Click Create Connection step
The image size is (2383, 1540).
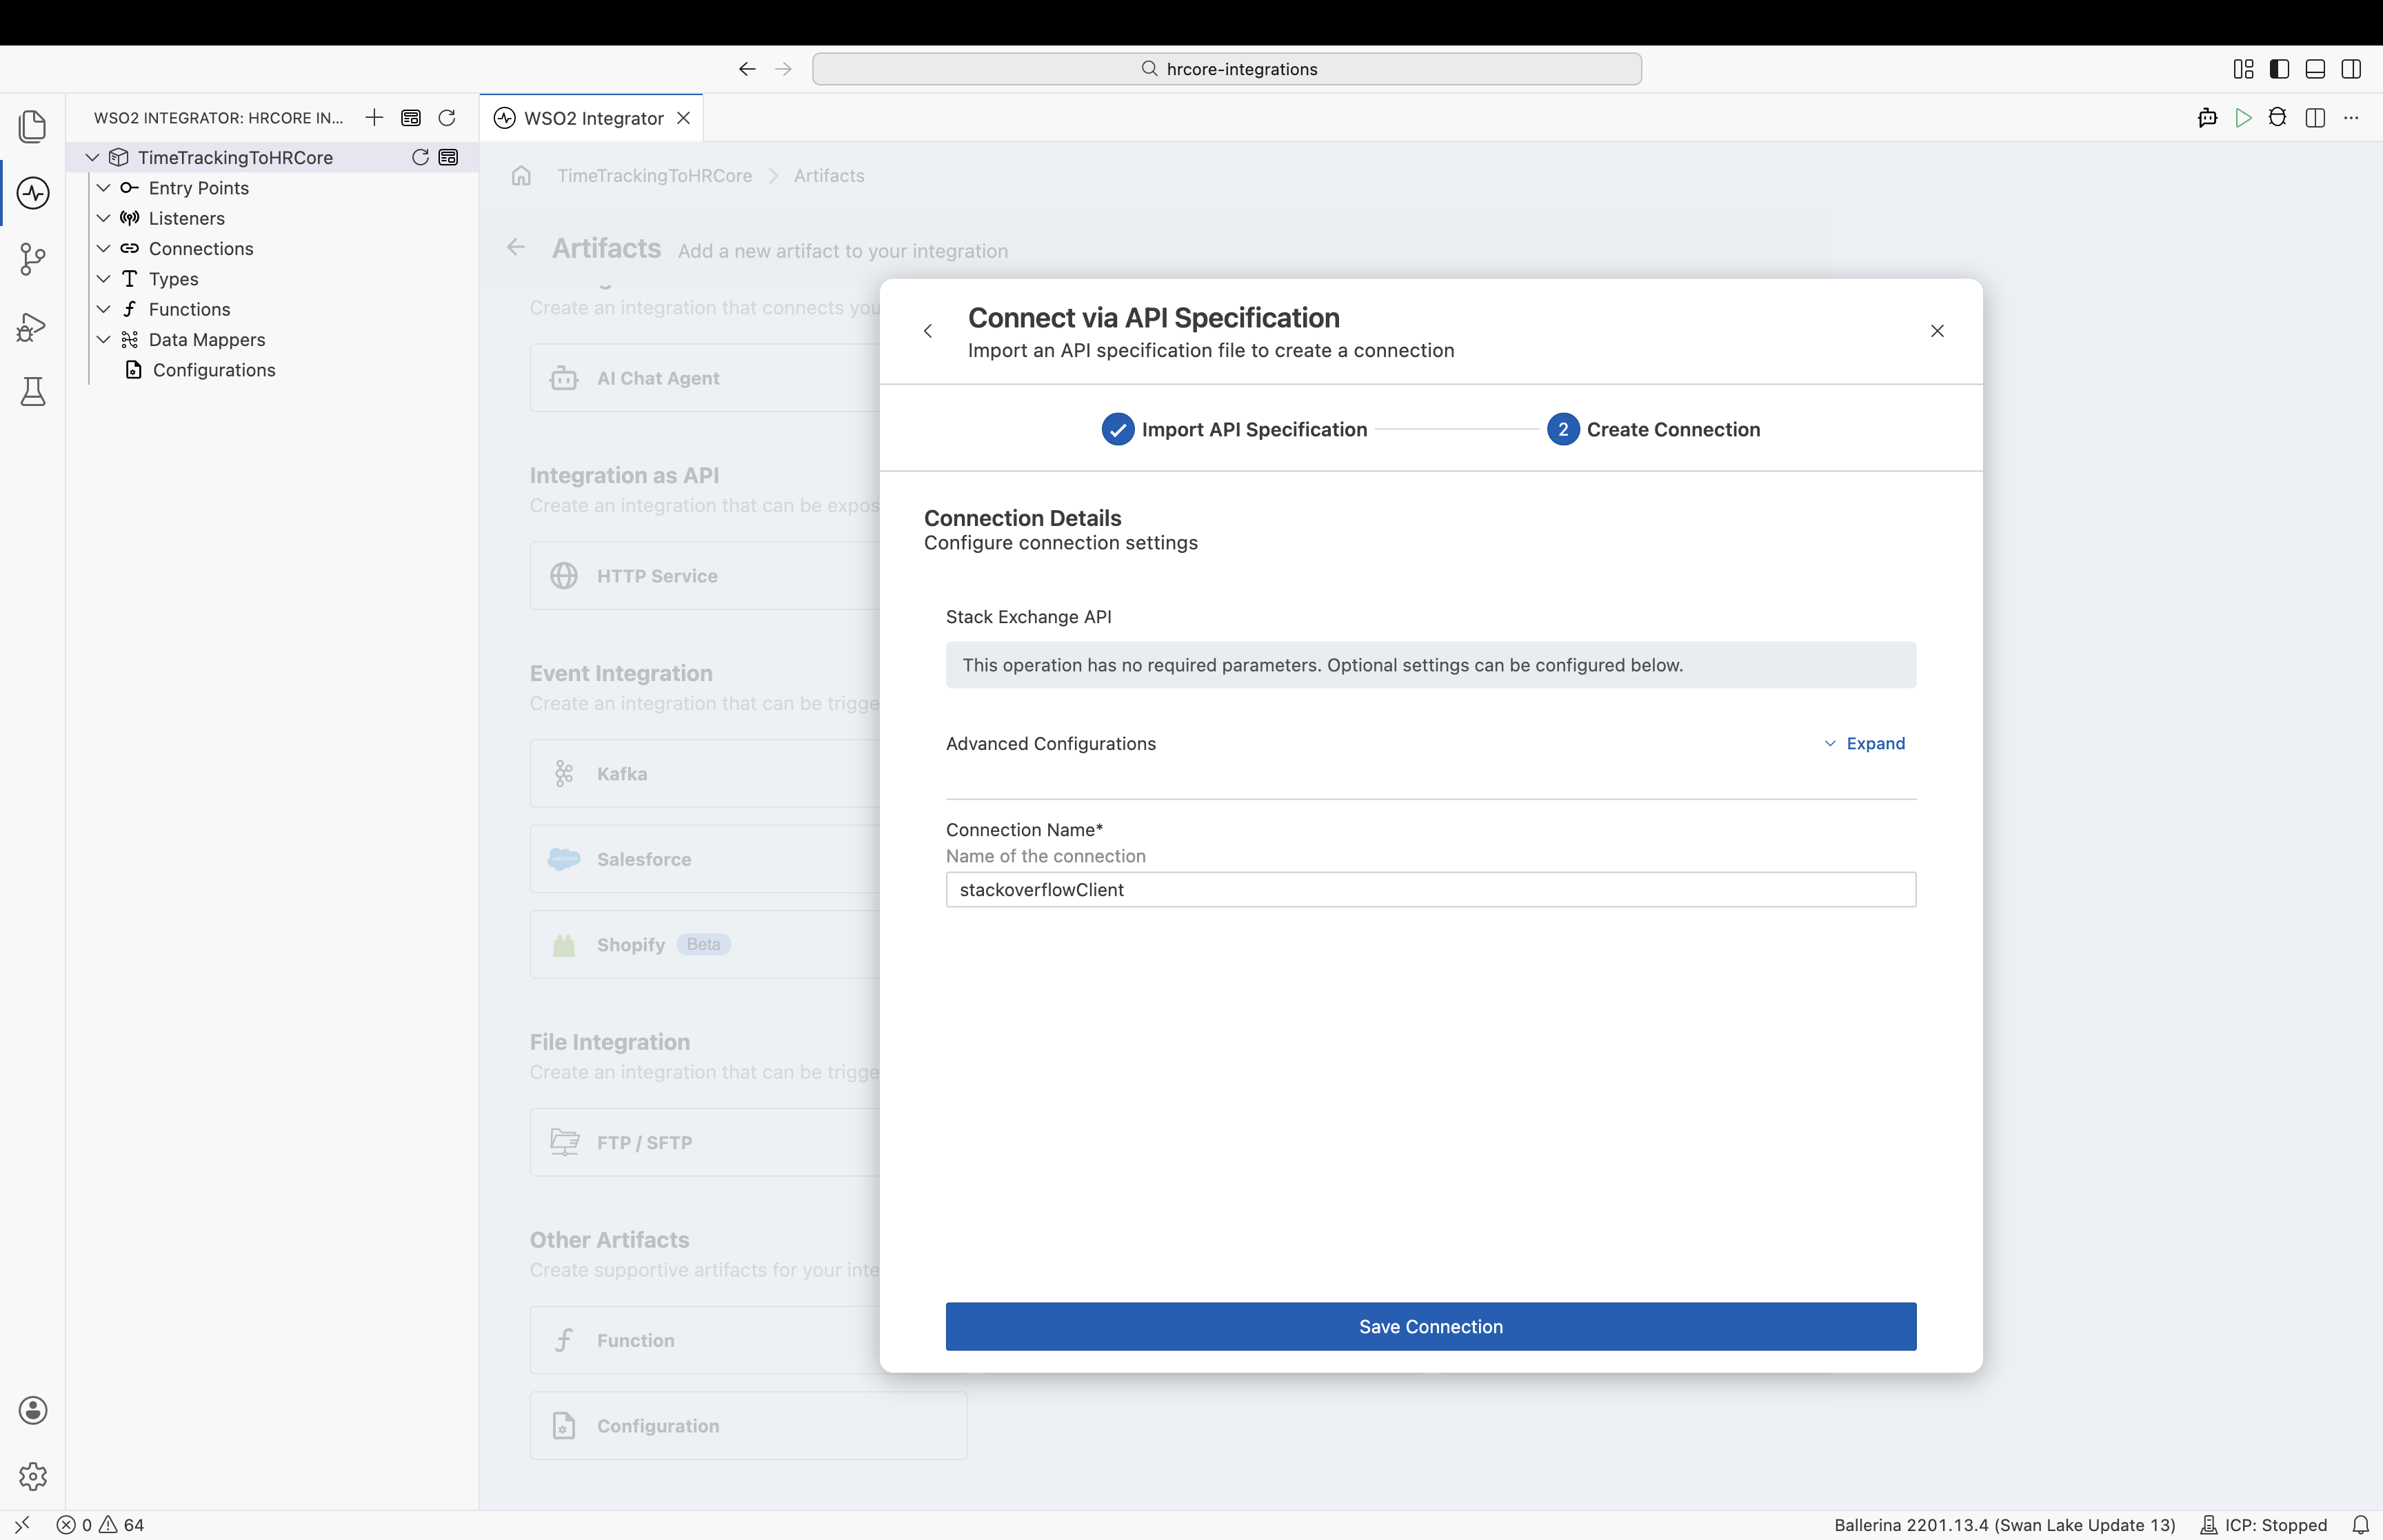click(x=1654, y=429)
